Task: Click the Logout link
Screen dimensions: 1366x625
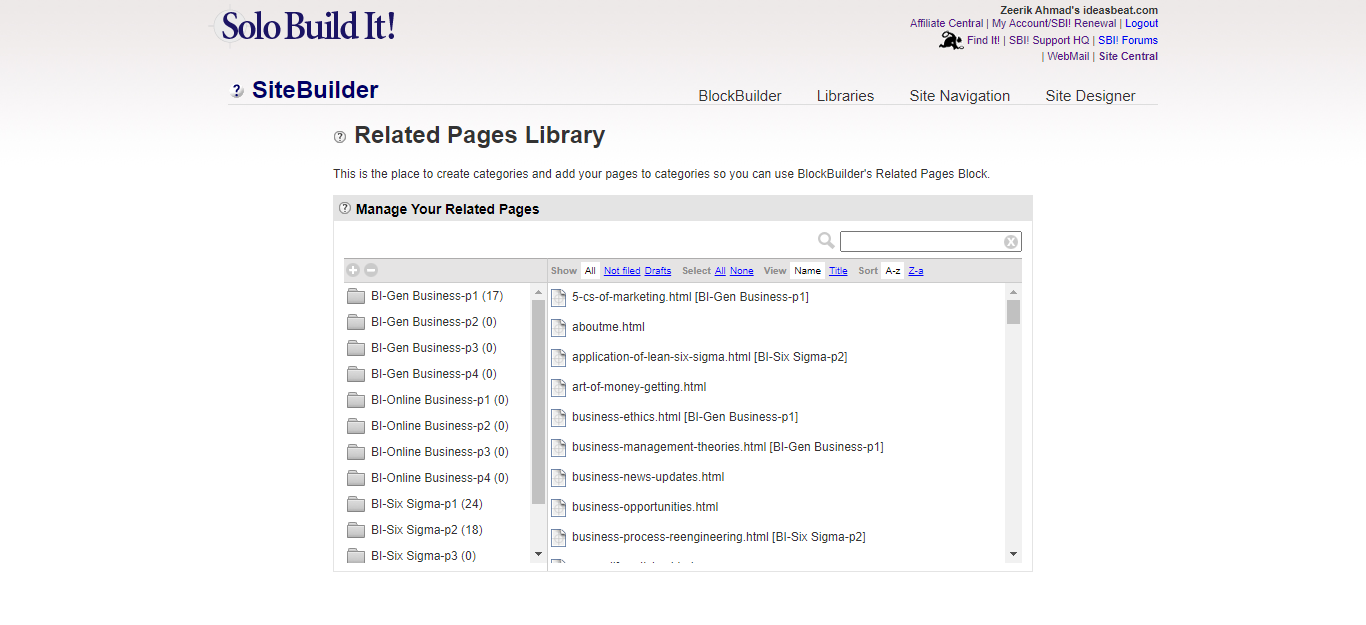Action: click(x=1141, y=24)
